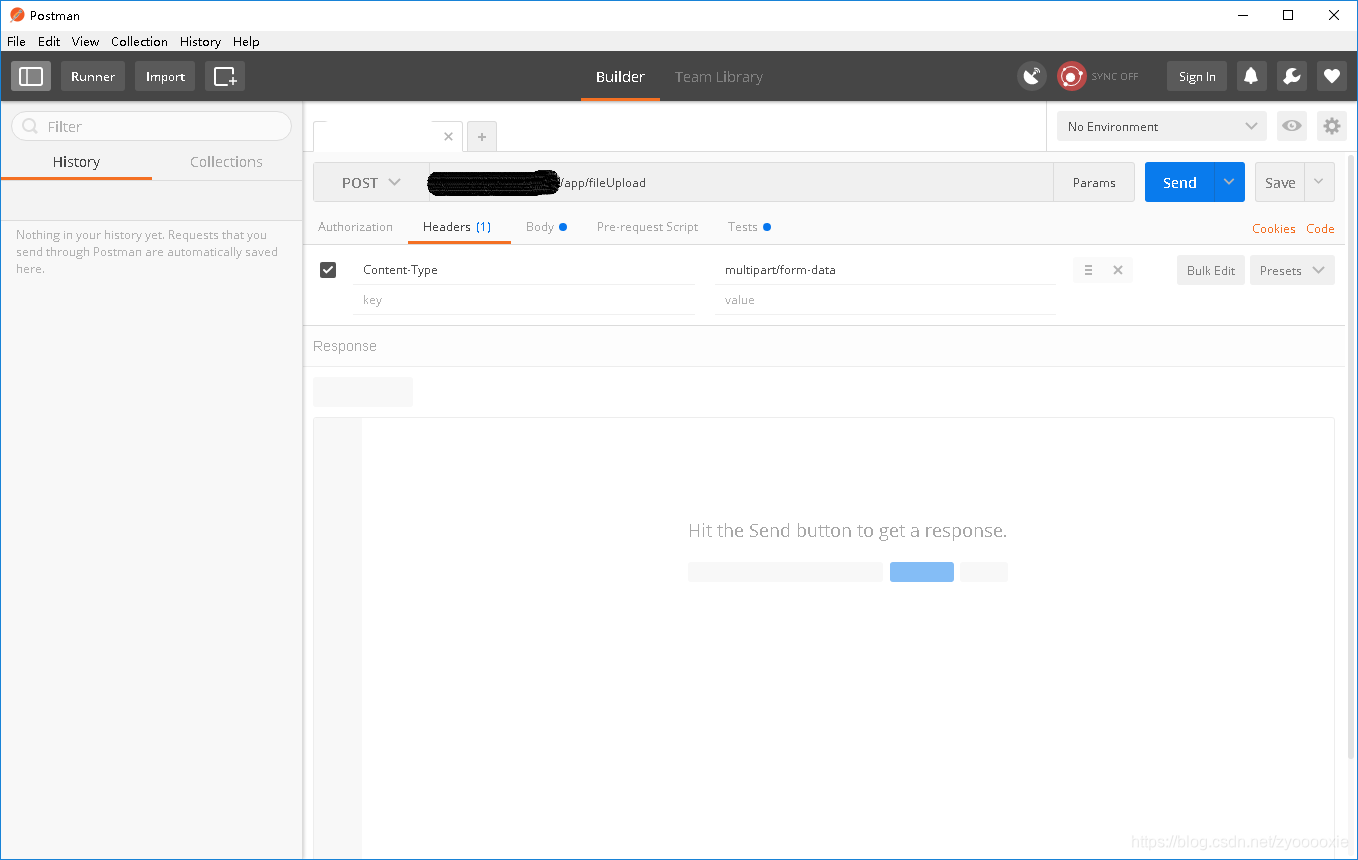Open the Help menu
This screenshot has height=860, width=1358.
246,41
